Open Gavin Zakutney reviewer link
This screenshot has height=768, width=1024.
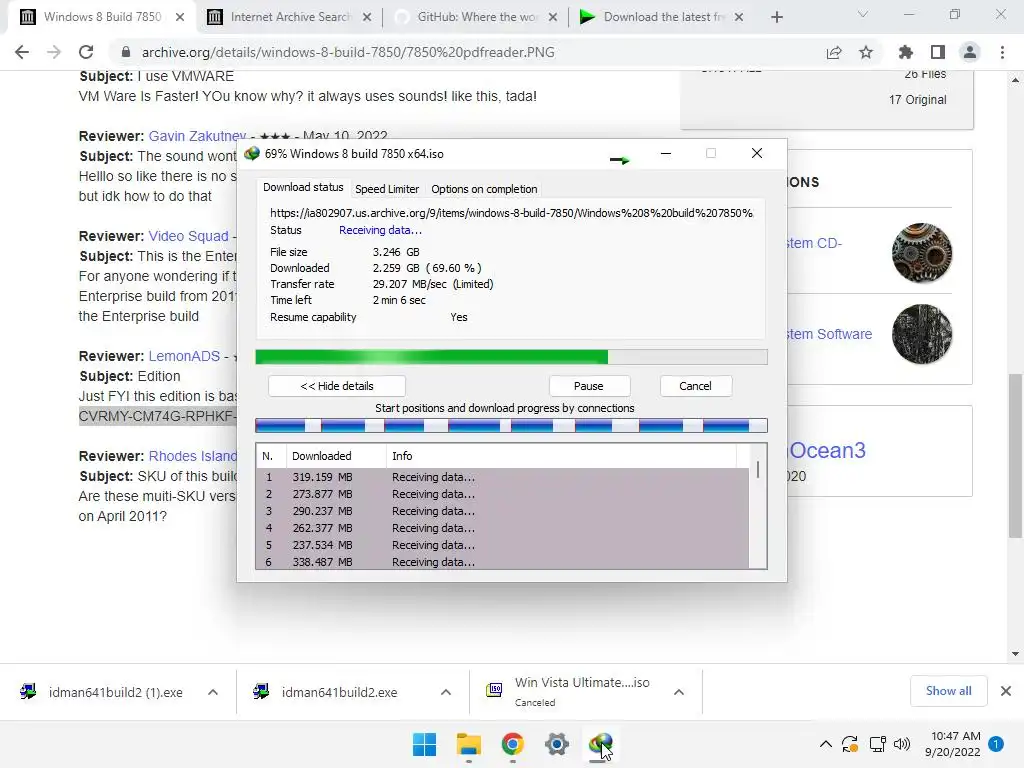[197, 136]
